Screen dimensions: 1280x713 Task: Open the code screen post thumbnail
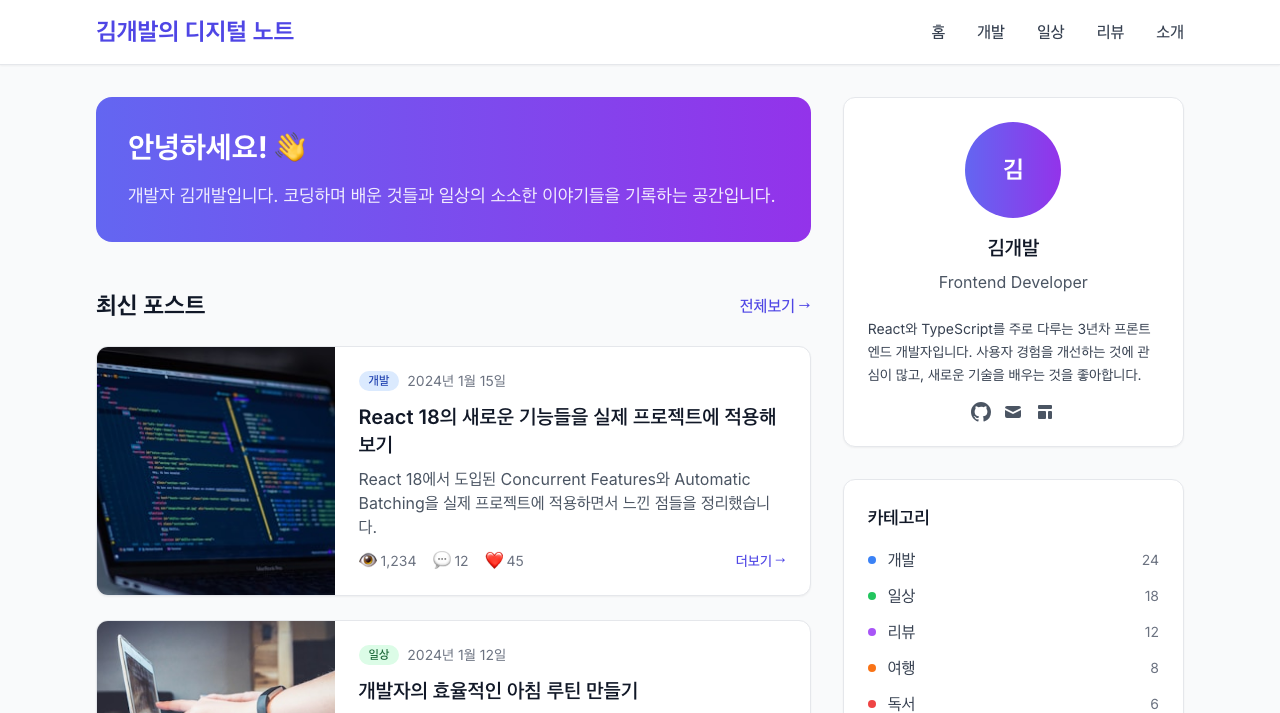point(216,471)
